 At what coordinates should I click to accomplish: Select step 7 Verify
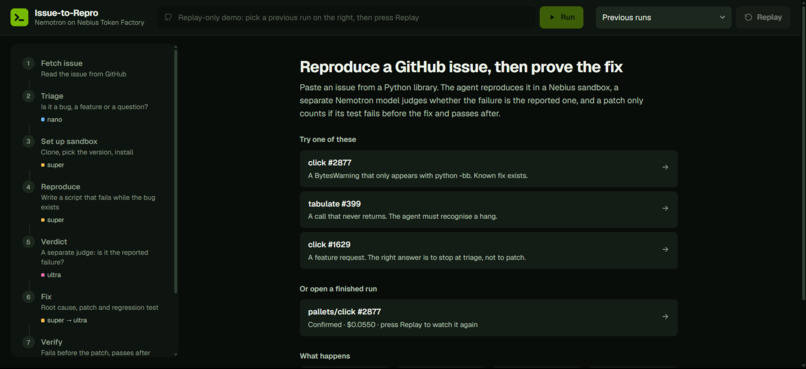95,346
